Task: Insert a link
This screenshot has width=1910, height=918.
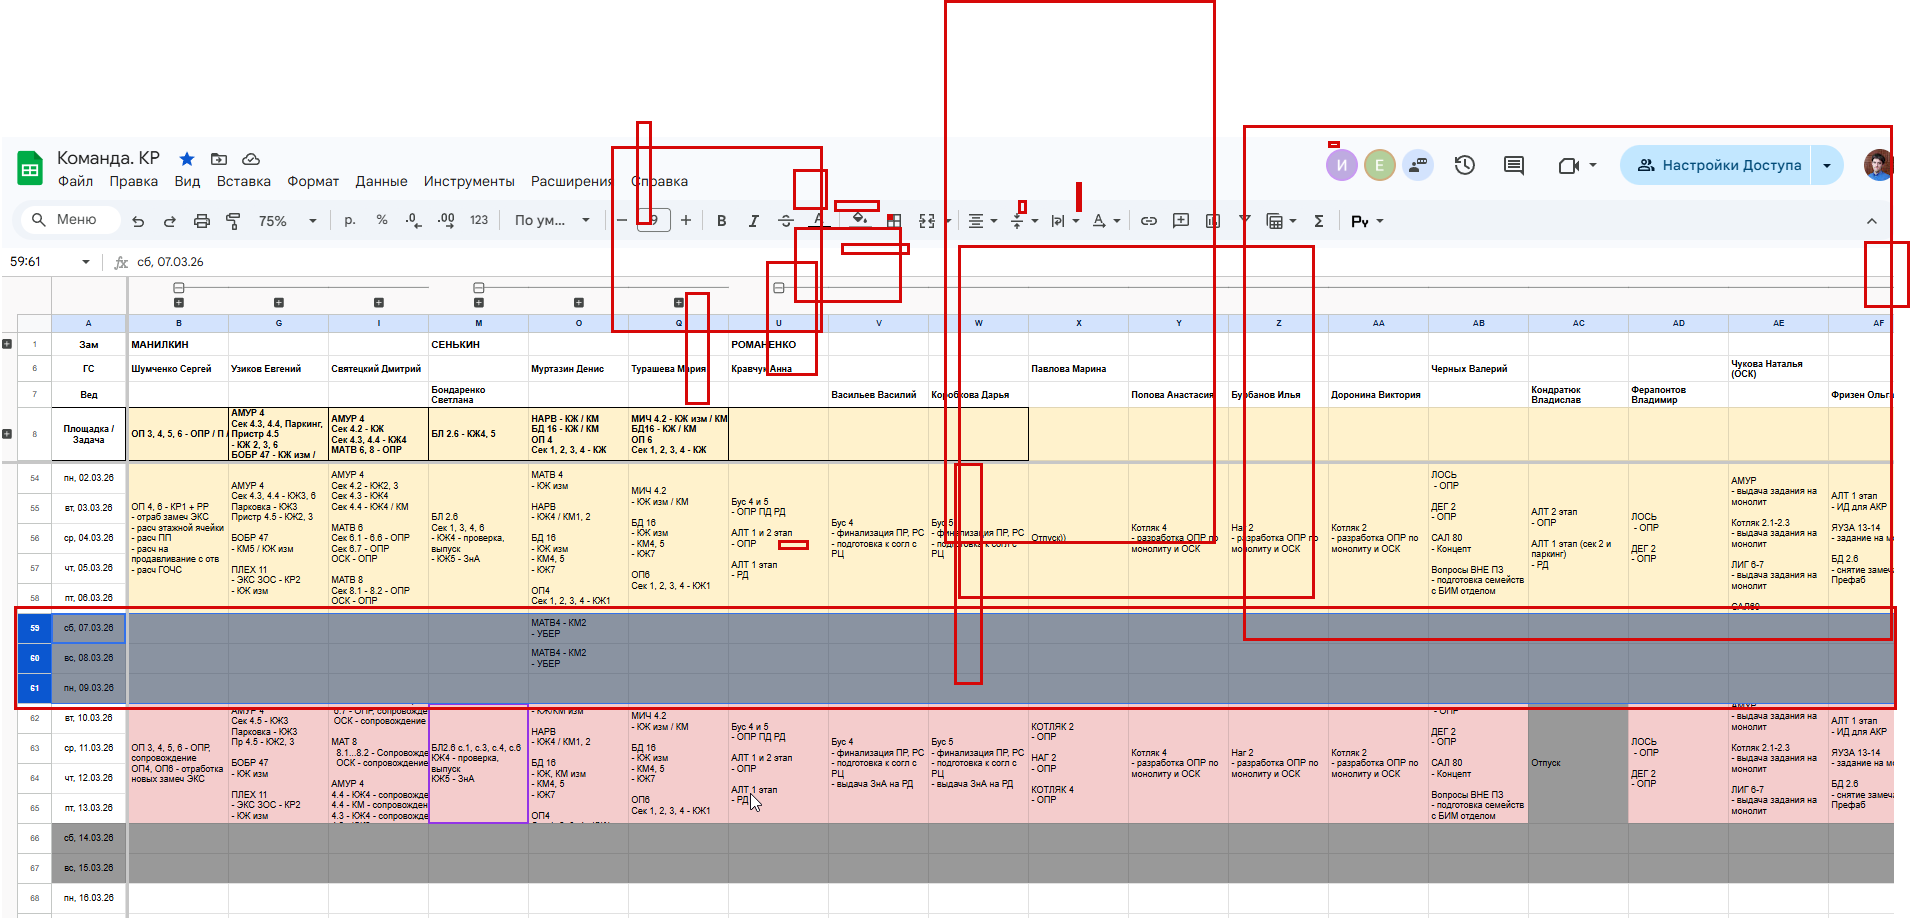Action: coord(1149,221)
